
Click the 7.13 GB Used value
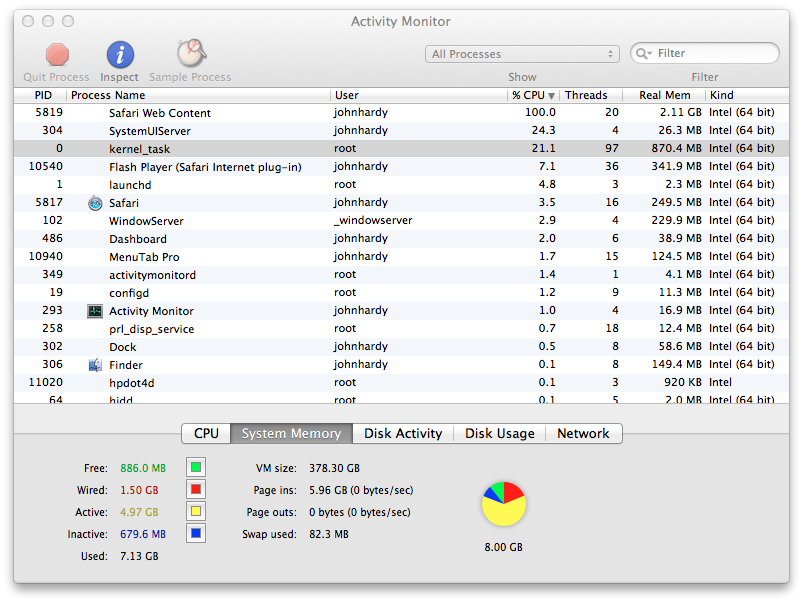[139, 556]
